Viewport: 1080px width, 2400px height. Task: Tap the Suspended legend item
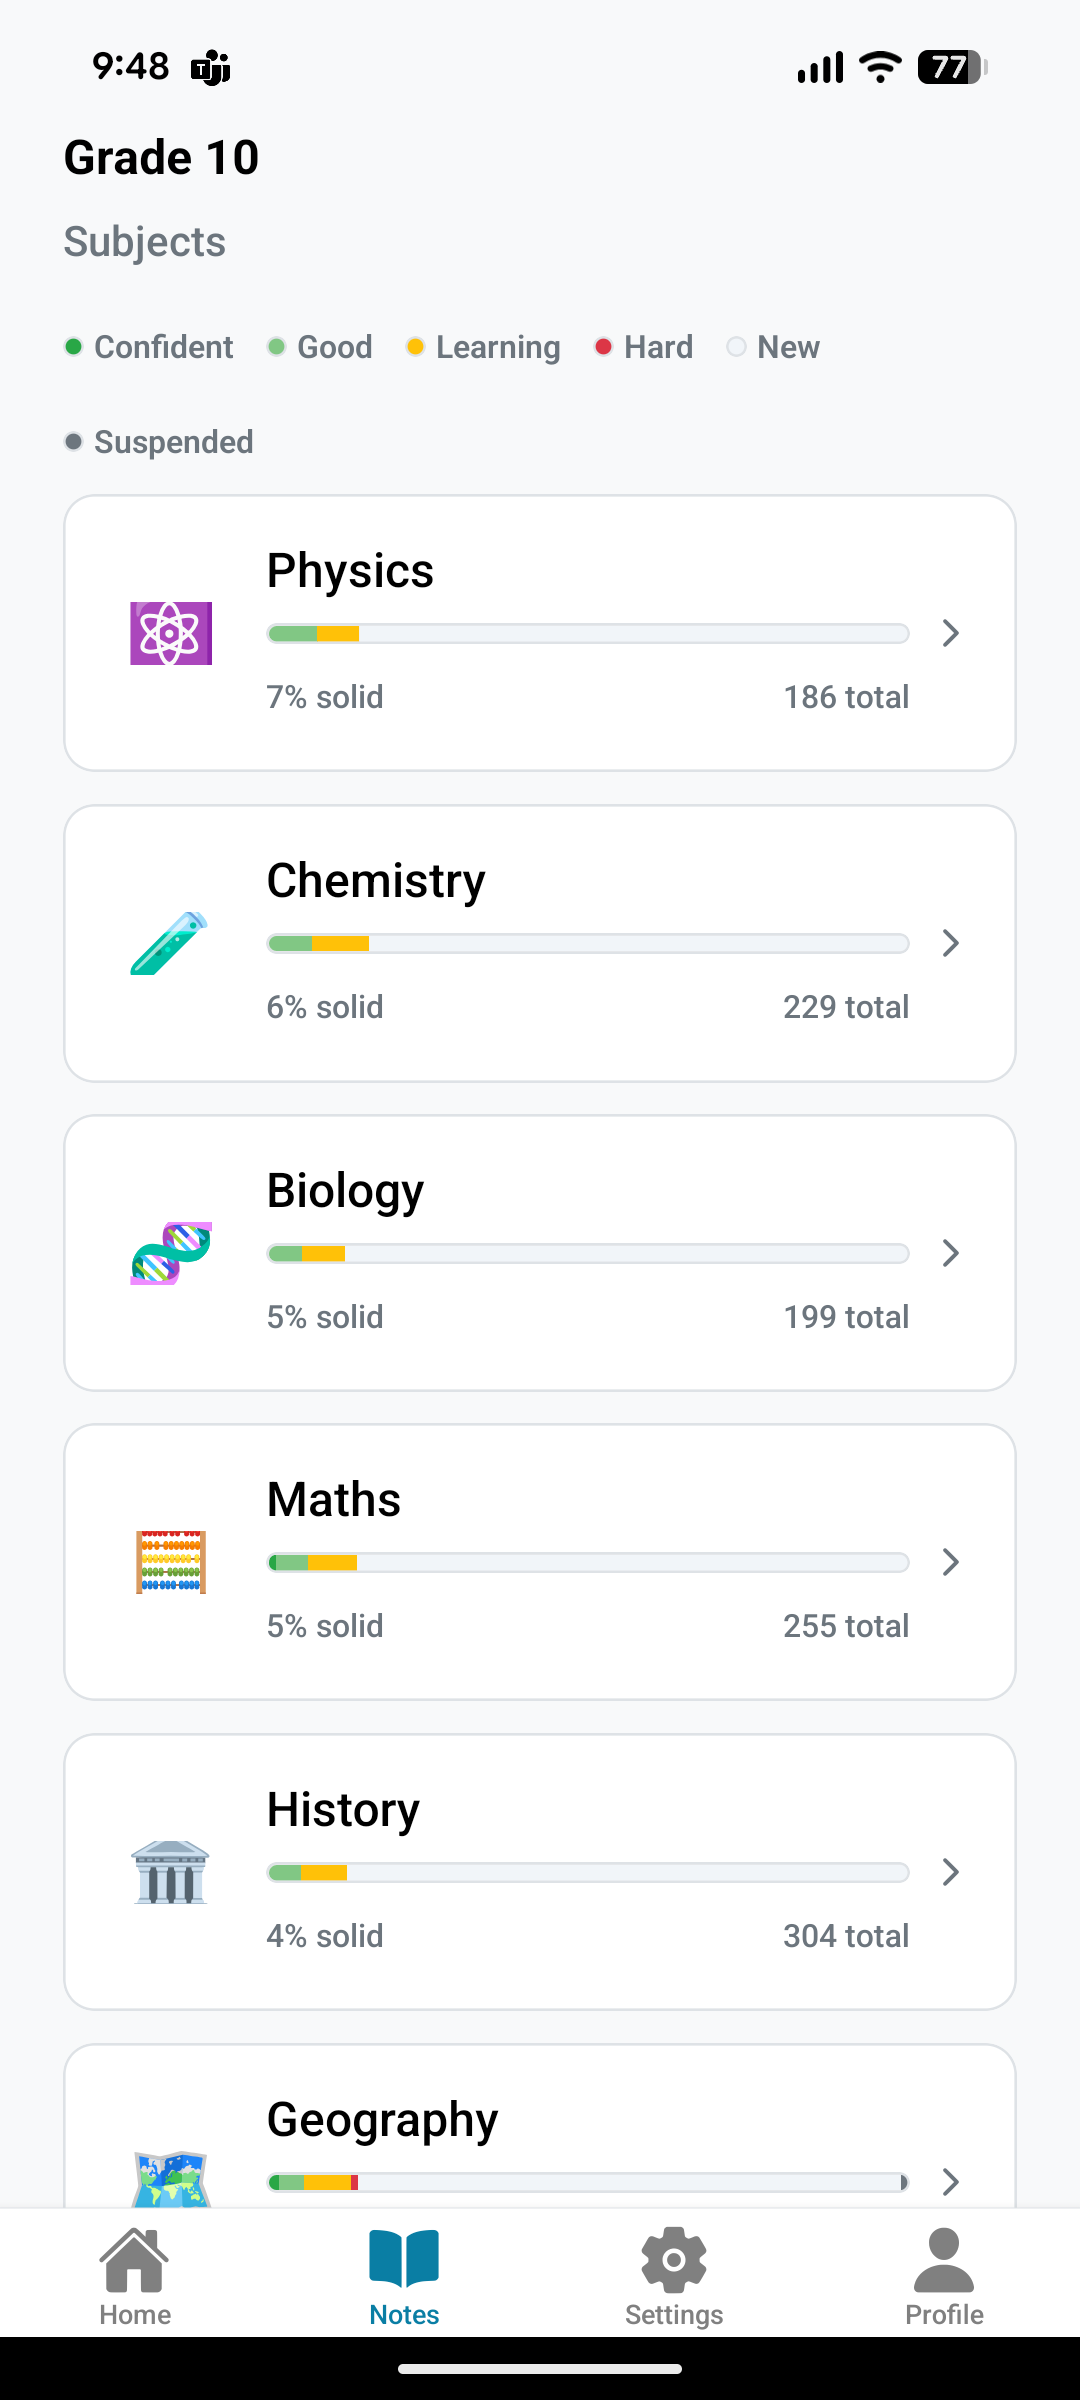pos(160,442)
